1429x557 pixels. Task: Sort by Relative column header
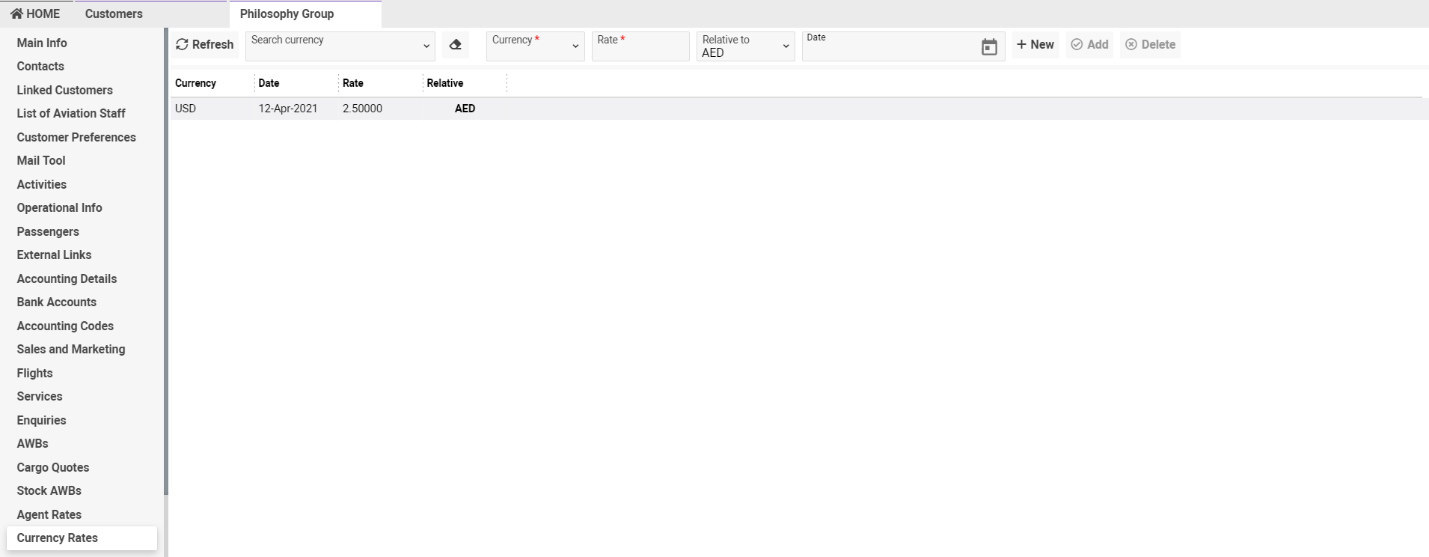click(445, 83)
